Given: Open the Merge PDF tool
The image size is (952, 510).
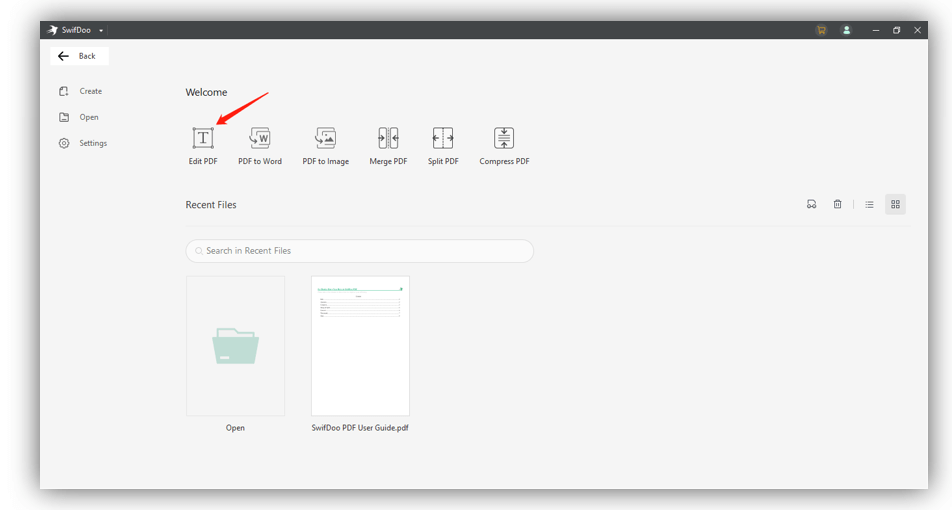Looking at the screenshot, I should click(388, 146).
